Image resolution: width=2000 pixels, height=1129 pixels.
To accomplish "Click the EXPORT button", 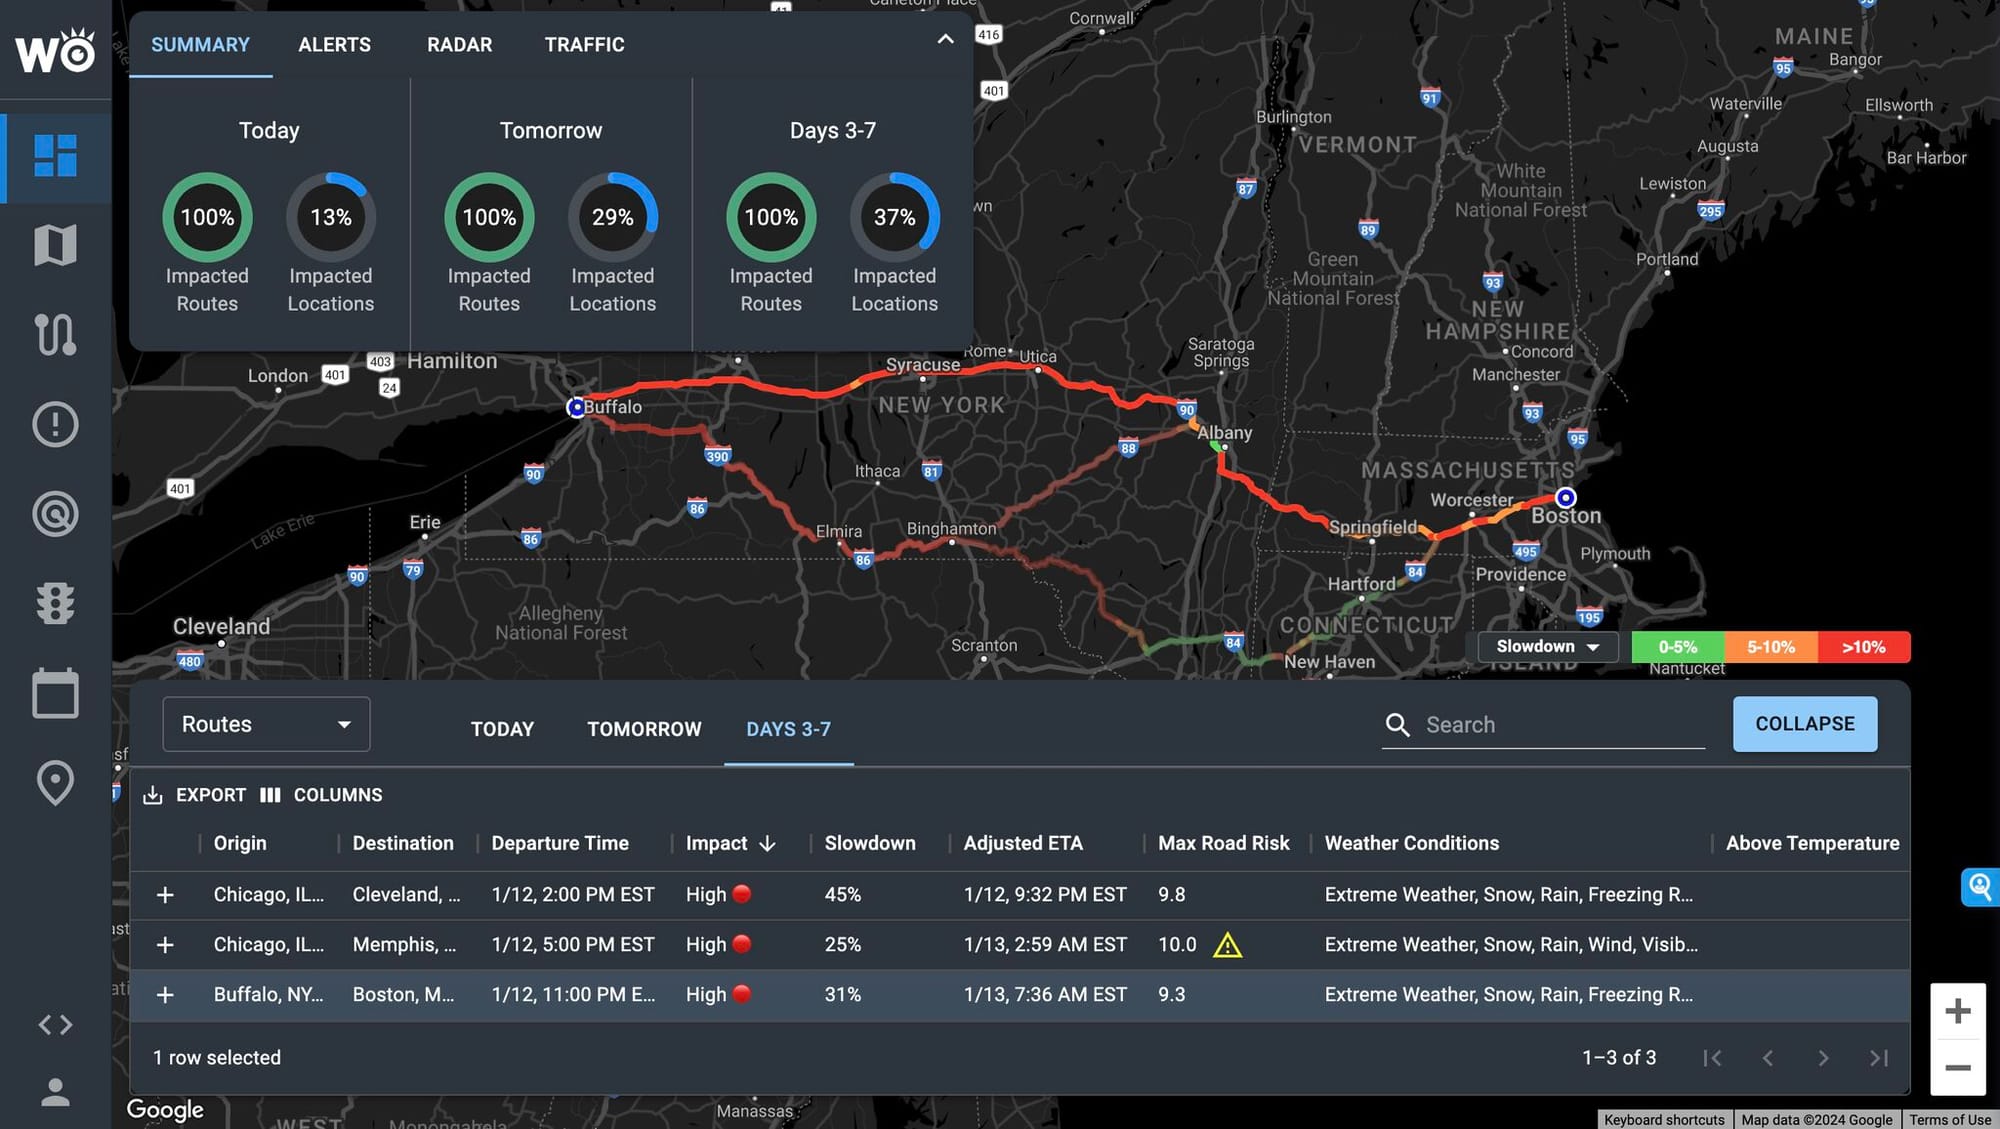I will (196, 795).
